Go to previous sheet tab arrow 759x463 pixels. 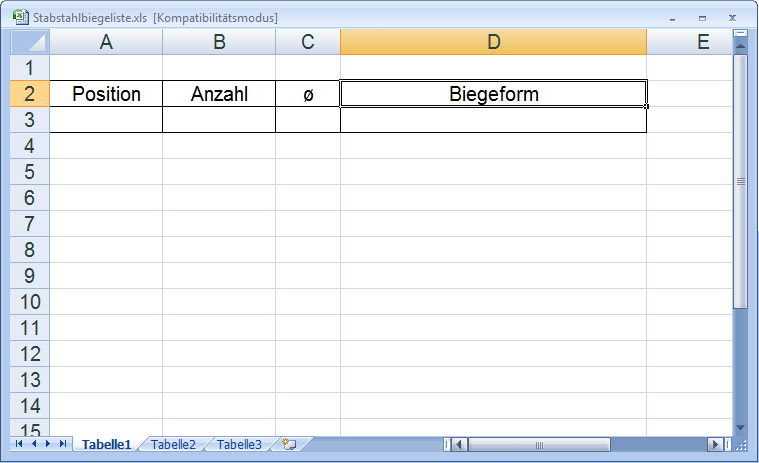[34, 444]
